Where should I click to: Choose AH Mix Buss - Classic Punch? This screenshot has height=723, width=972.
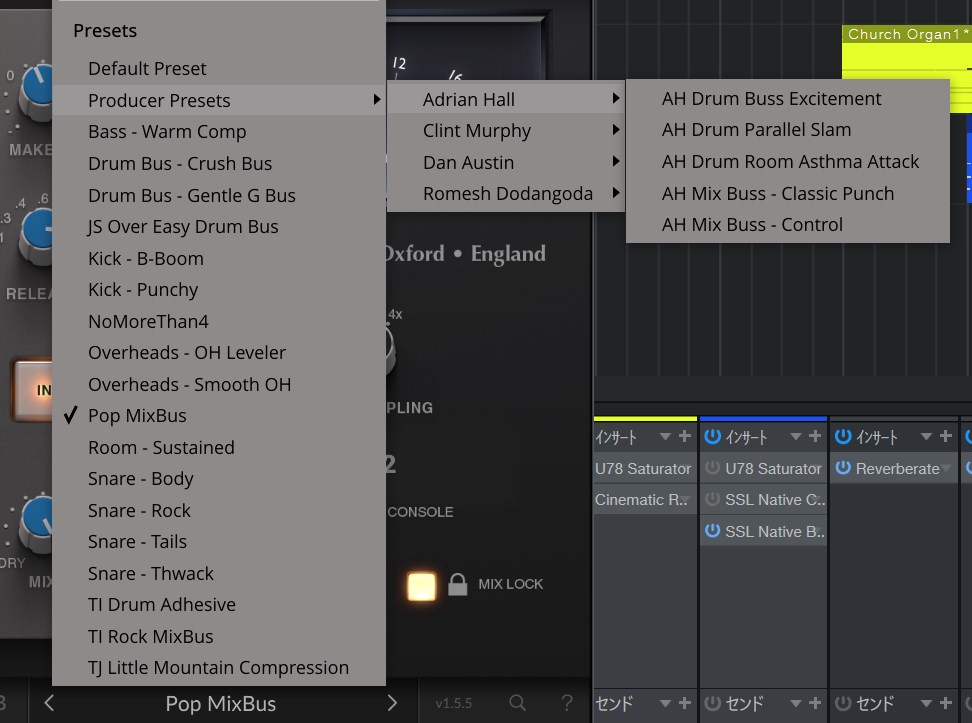[777, 194]
